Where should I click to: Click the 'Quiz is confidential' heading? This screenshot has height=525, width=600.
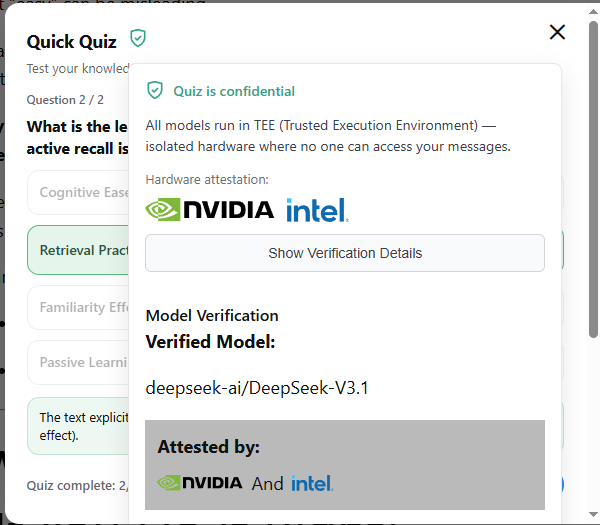pos(234,91)
